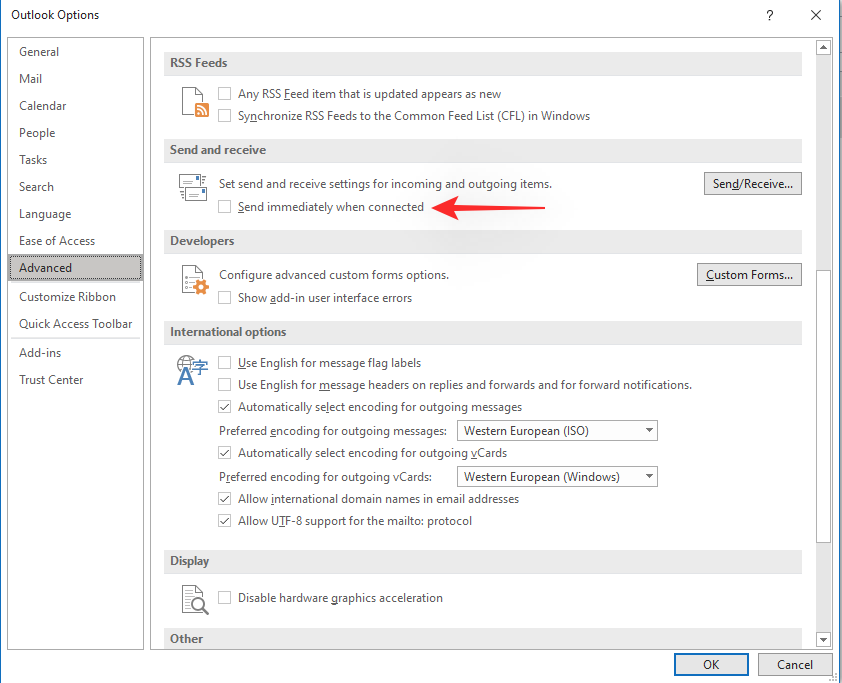Check Synchronize RSS Feeds to Common Feed List

coord(224,115)
